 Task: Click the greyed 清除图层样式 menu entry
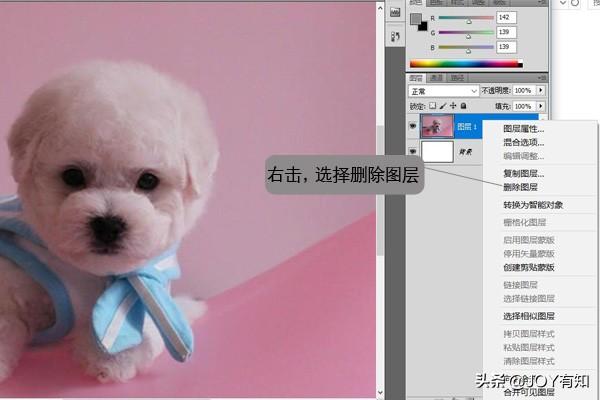tap(529, 361)
